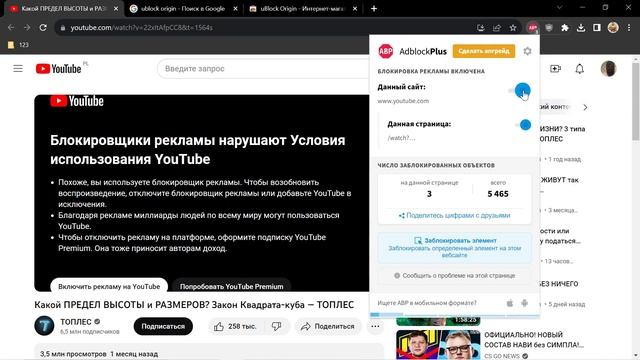This screenshot has height=360, width=640.
Task: Toggle the side panel icon
Action: coord(597,28)
